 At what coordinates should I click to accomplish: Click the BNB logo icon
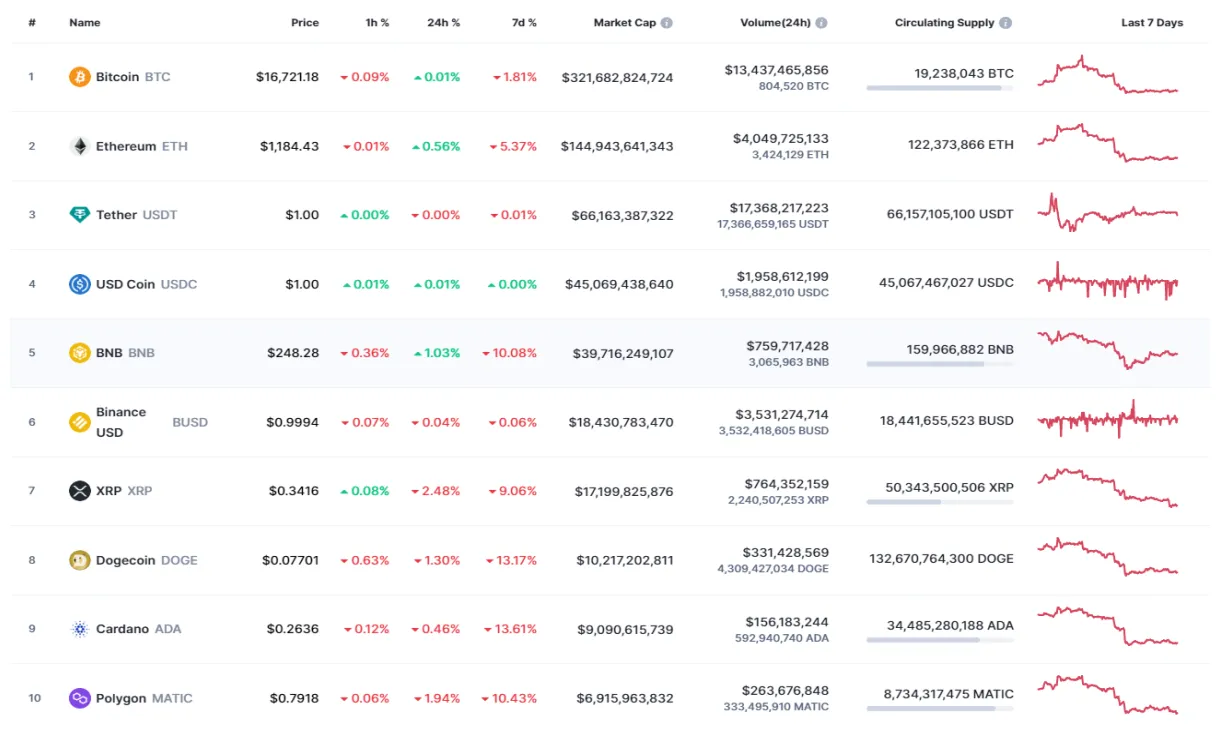[79, 353]
